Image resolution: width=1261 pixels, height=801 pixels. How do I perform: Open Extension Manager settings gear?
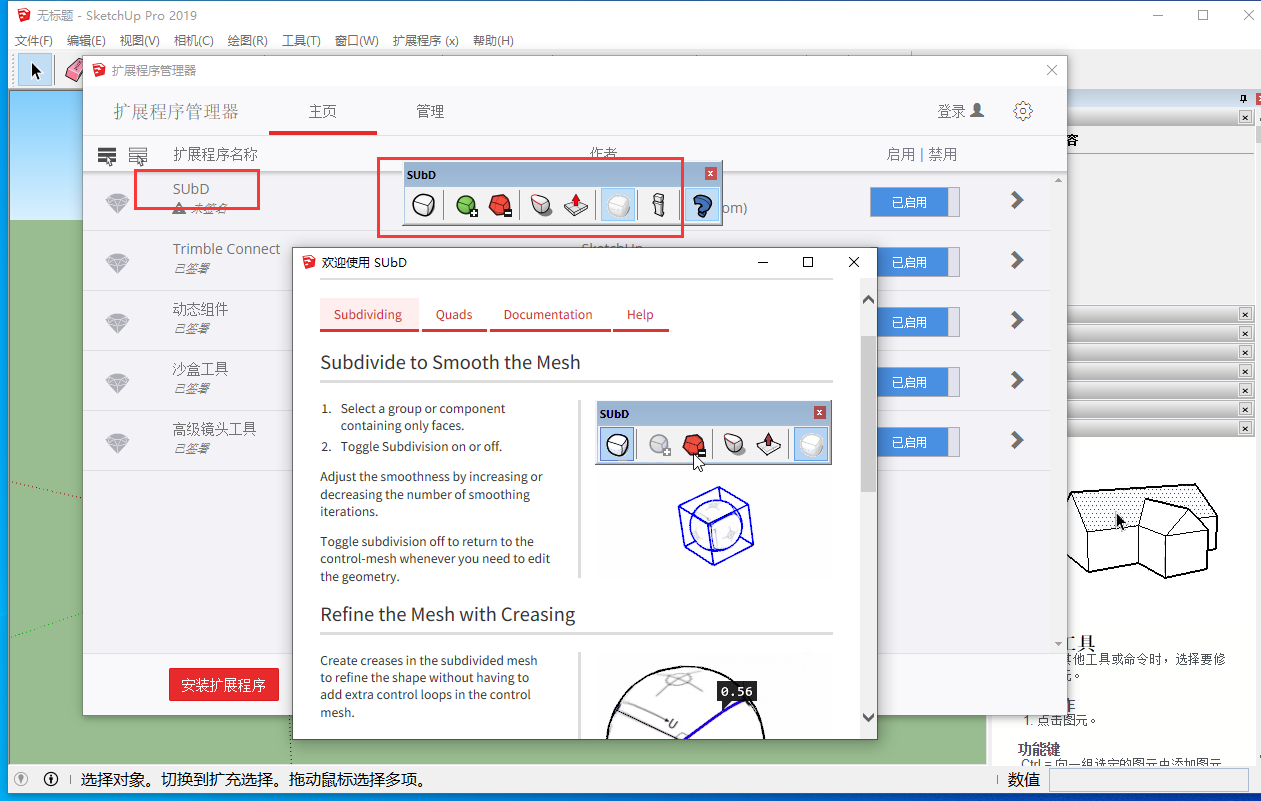click(1022, 111)
